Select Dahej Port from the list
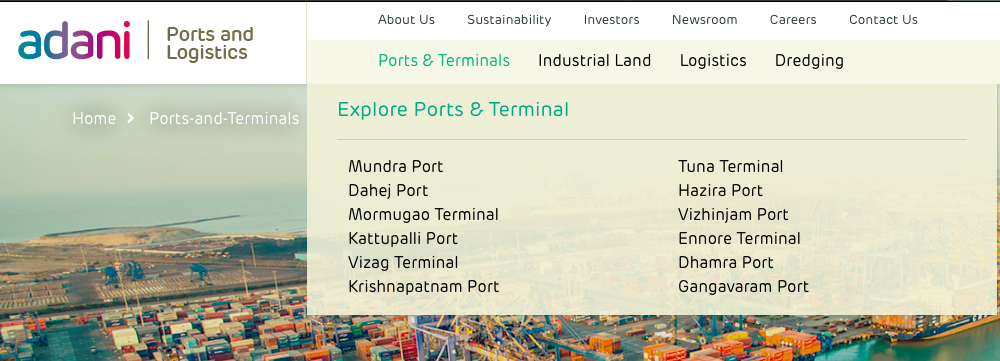The image size is (1000, 361). [388, 191]
